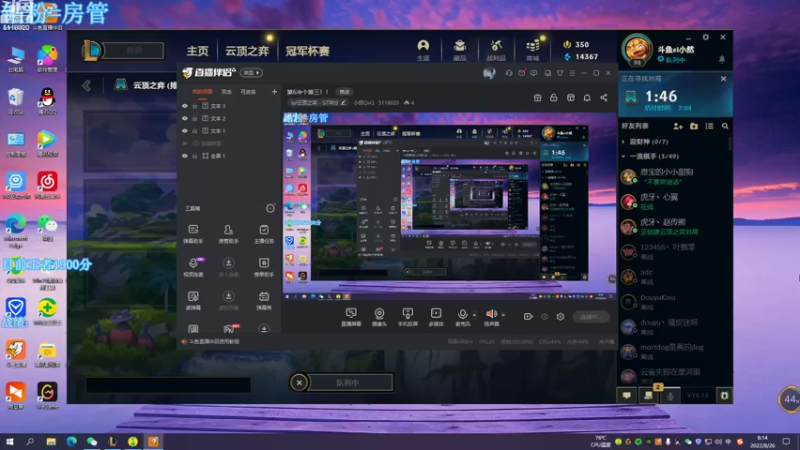
Task: Add 多媒体 media source
Action: 436,317
